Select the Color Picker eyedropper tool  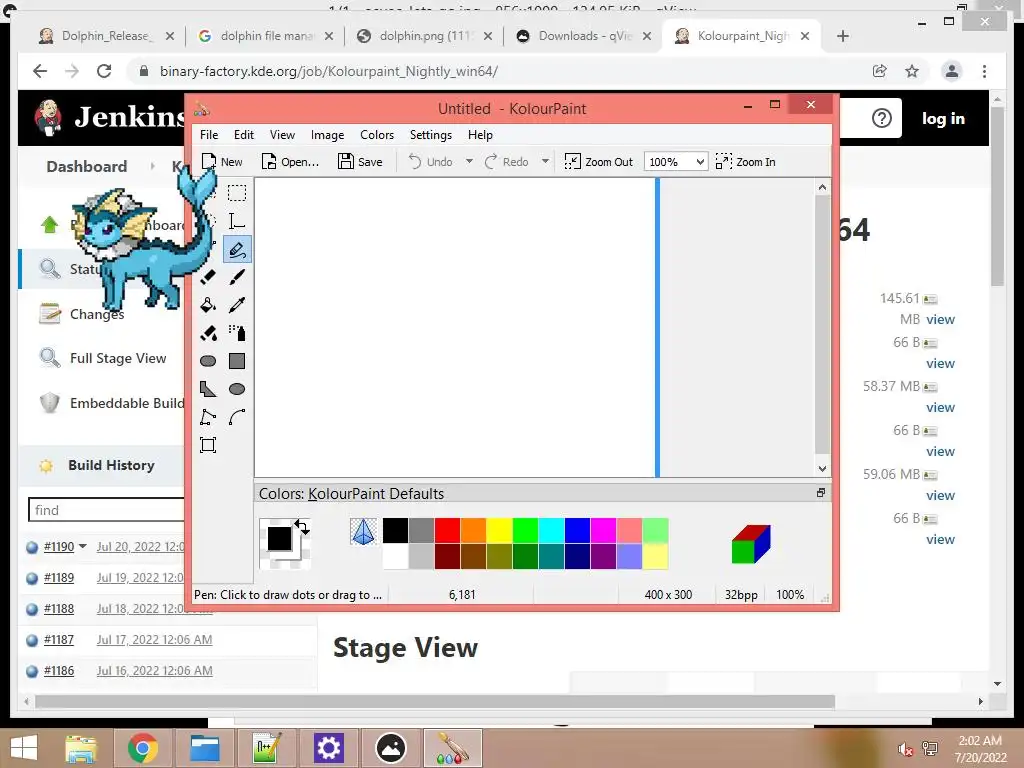tap(236, 305)
